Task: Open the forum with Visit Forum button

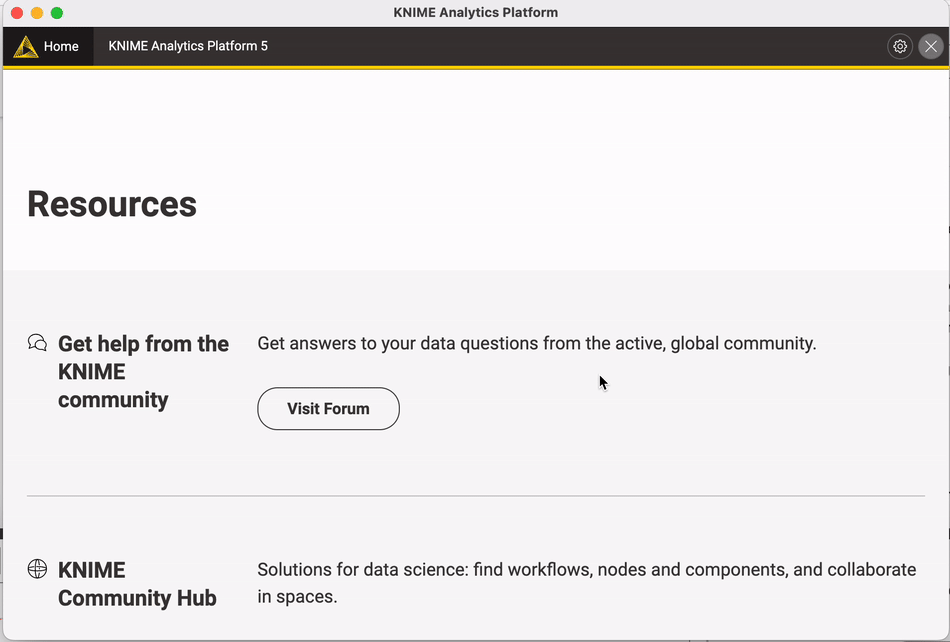Action: pos(328,409)
